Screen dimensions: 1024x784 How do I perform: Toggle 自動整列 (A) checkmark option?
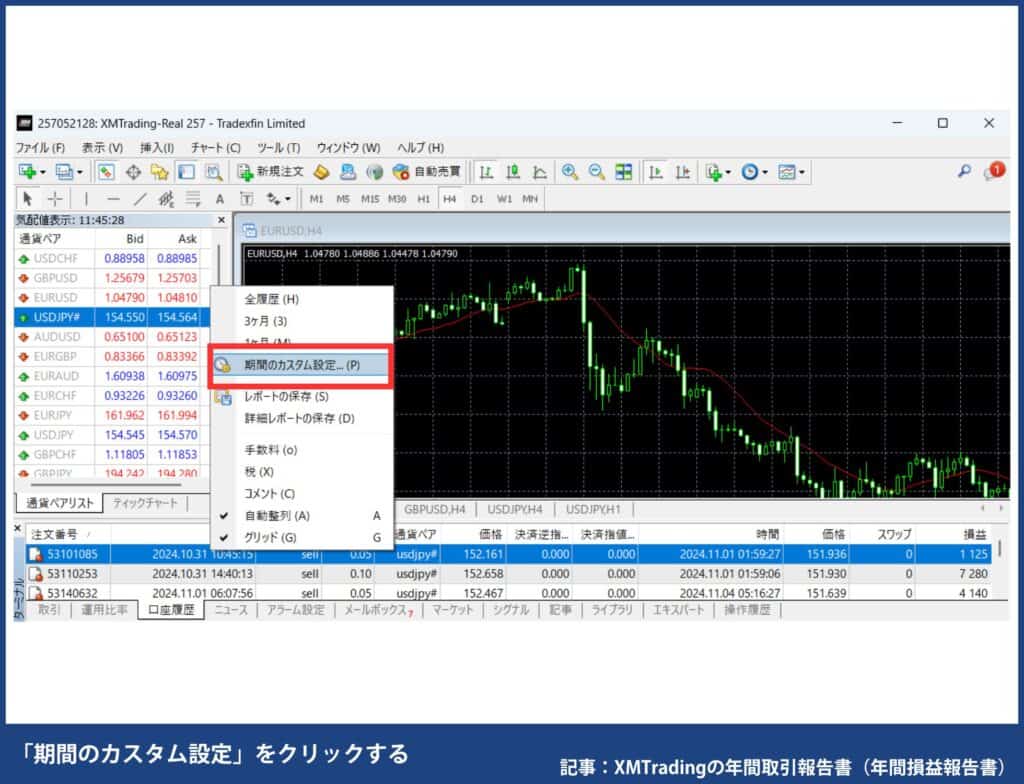point(278,515)
